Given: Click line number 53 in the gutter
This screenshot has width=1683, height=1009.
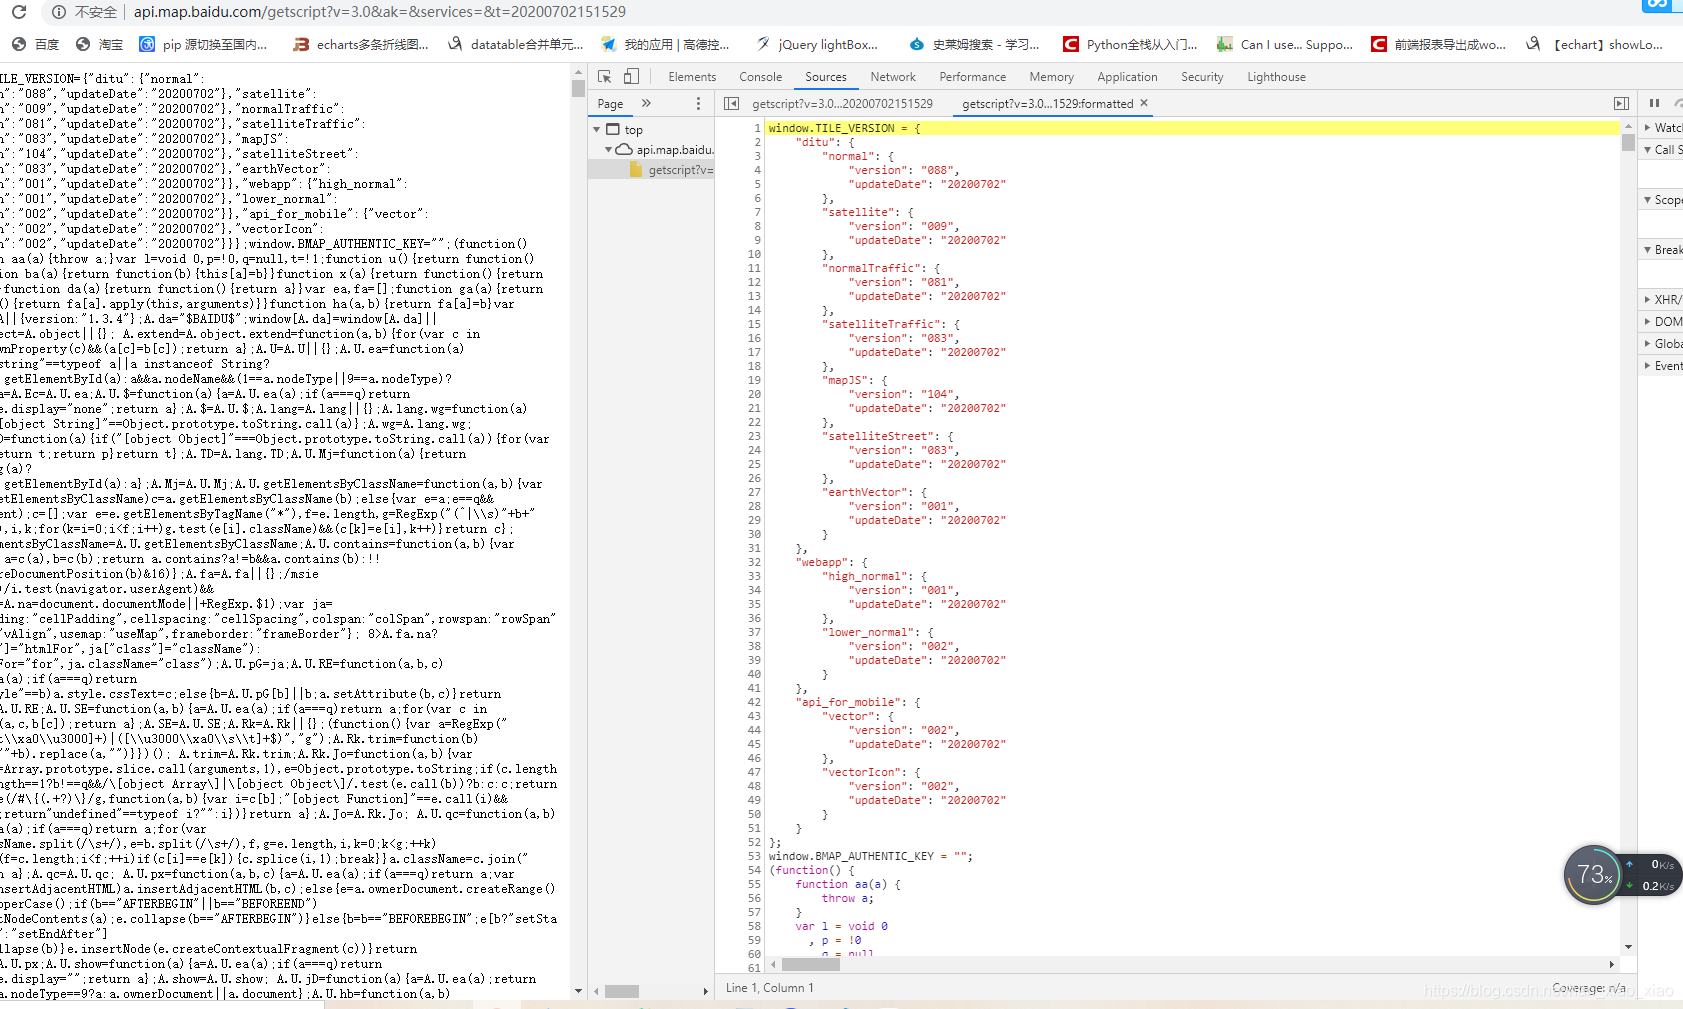Looking at the screenshot, I should click(x=754, y=856).
